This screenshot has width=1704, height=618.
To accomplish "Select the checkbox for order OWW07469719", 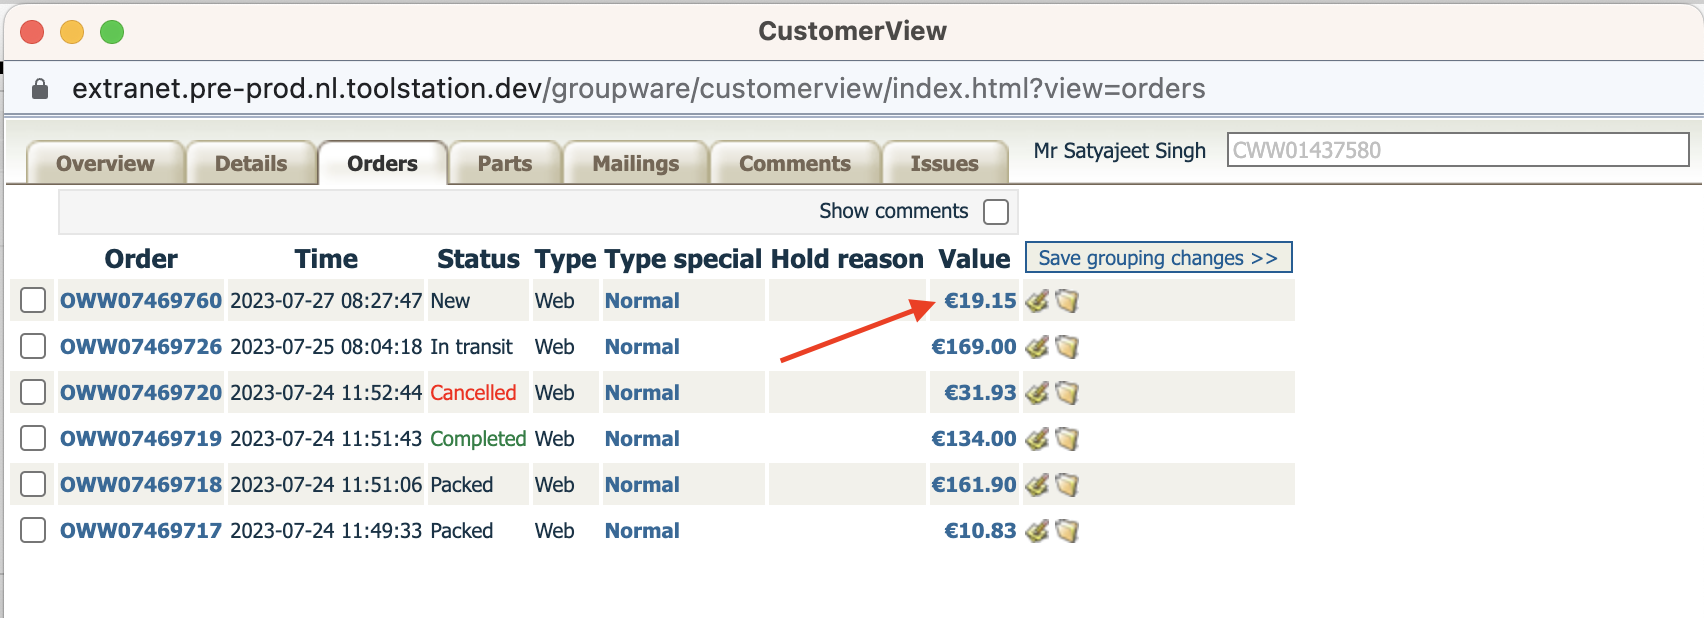I will [x=33, y=439].
